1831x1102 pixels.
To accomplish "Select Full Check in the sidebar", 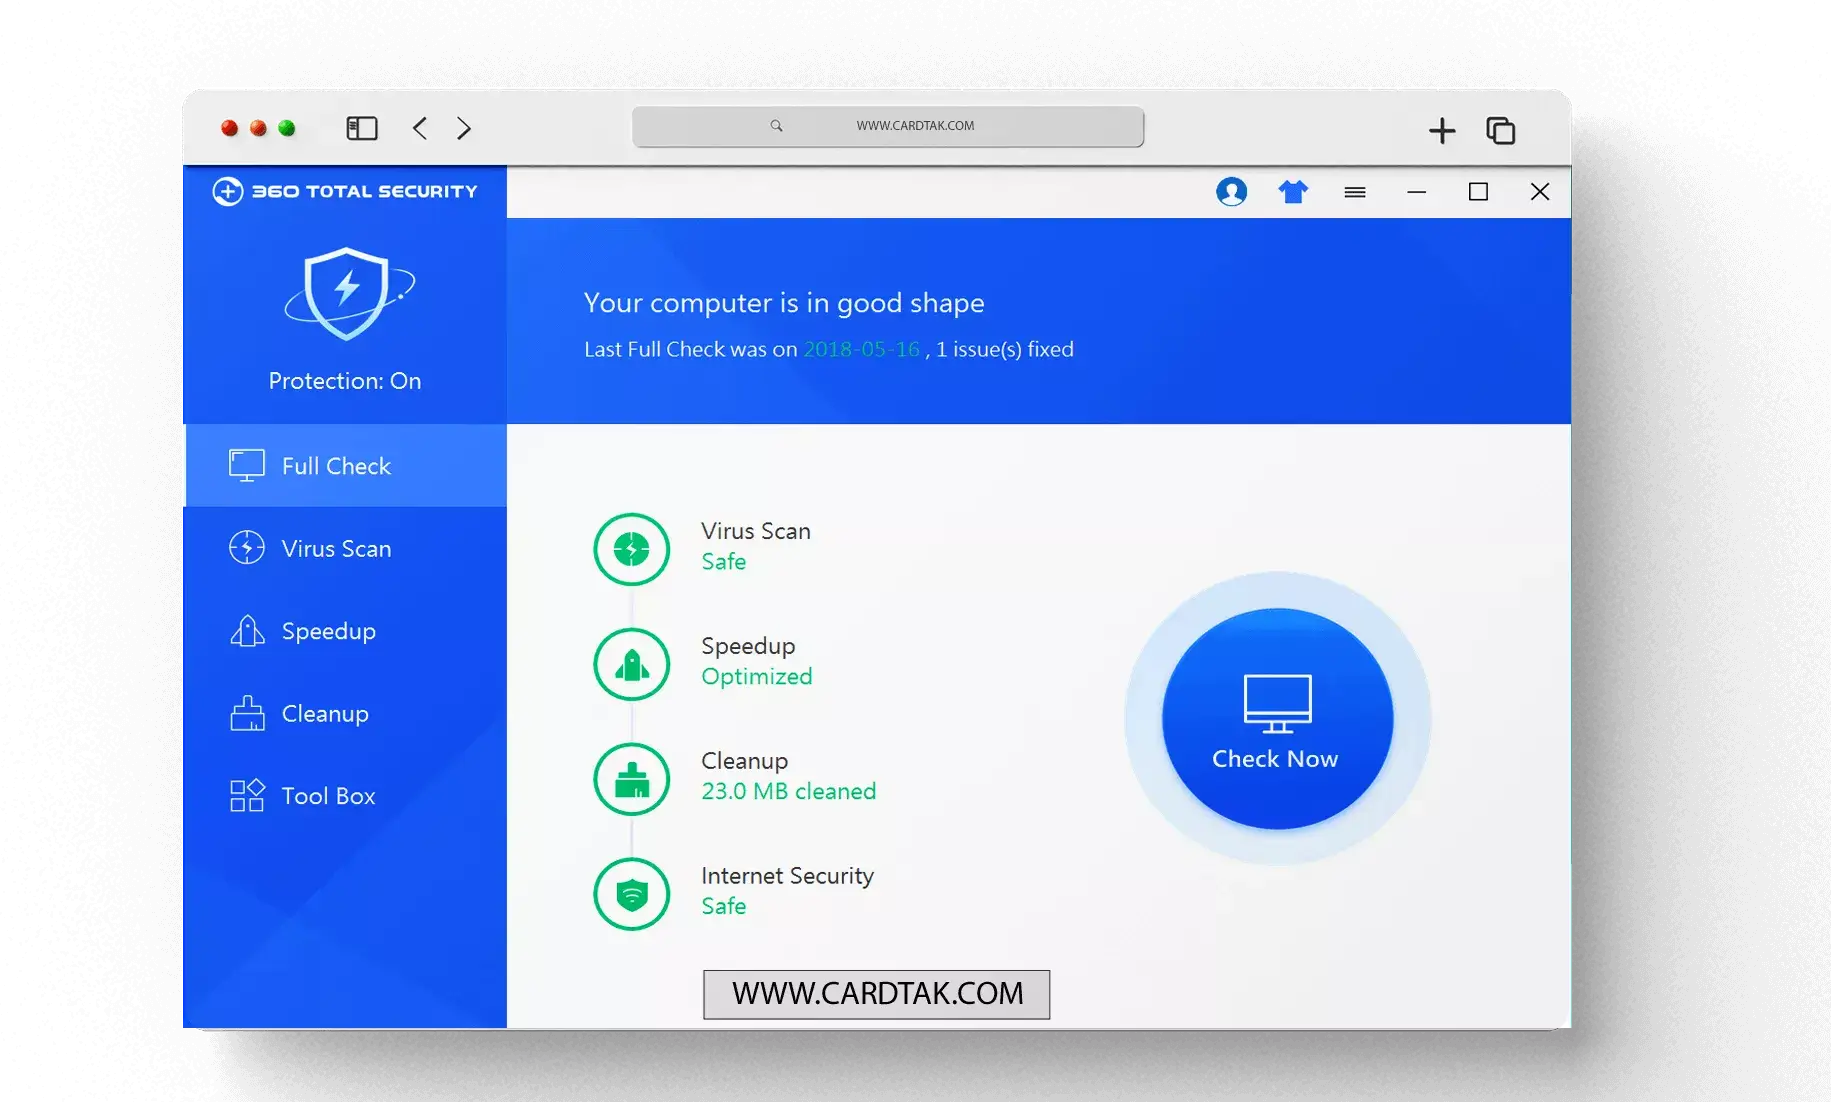I will (336, 466).
